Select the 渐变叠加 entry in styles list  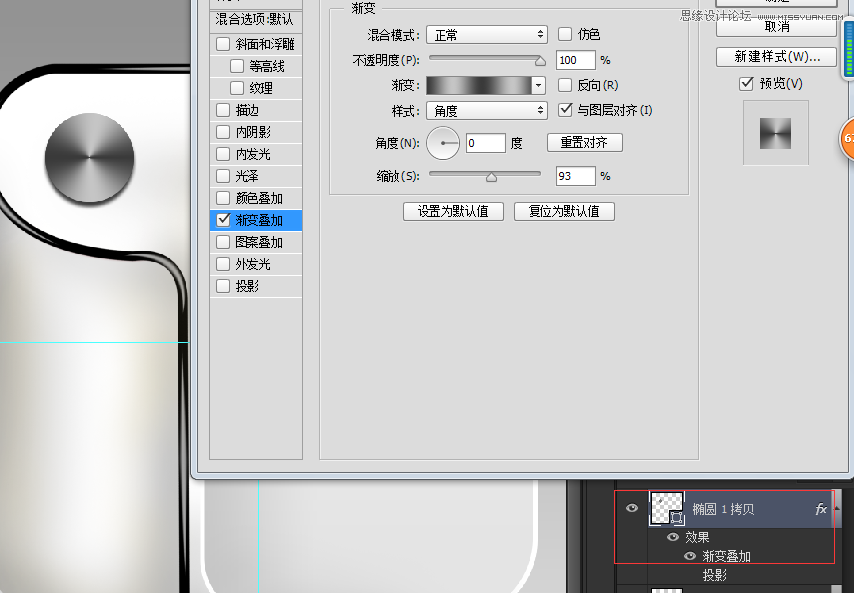point(259,220)
